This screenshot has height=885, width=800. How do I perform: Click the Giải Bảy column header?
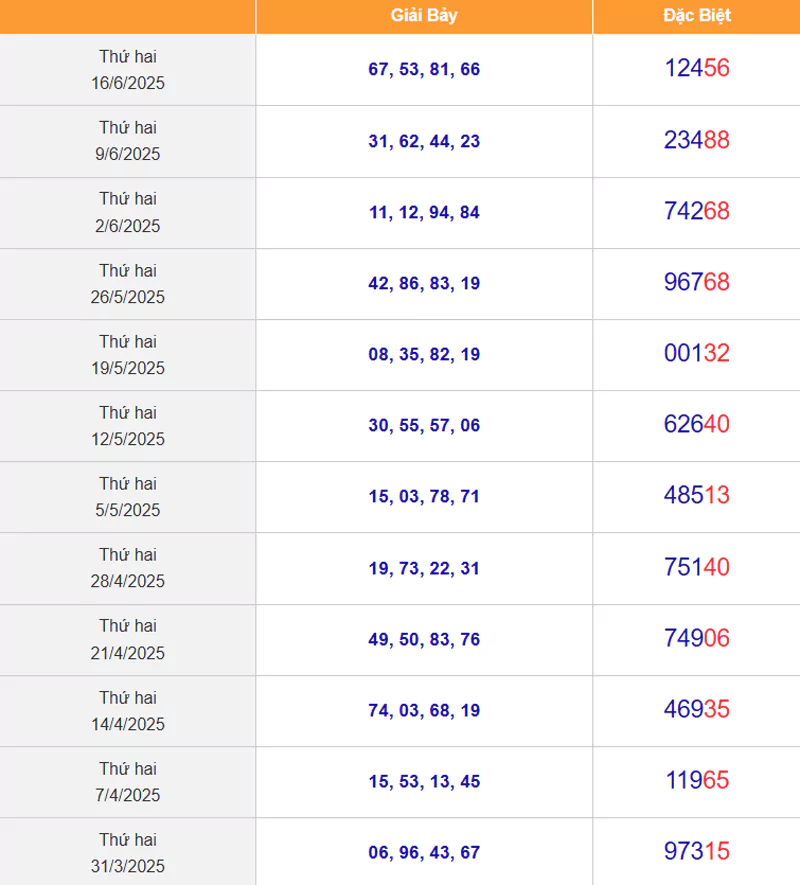[x=424, y=16]
